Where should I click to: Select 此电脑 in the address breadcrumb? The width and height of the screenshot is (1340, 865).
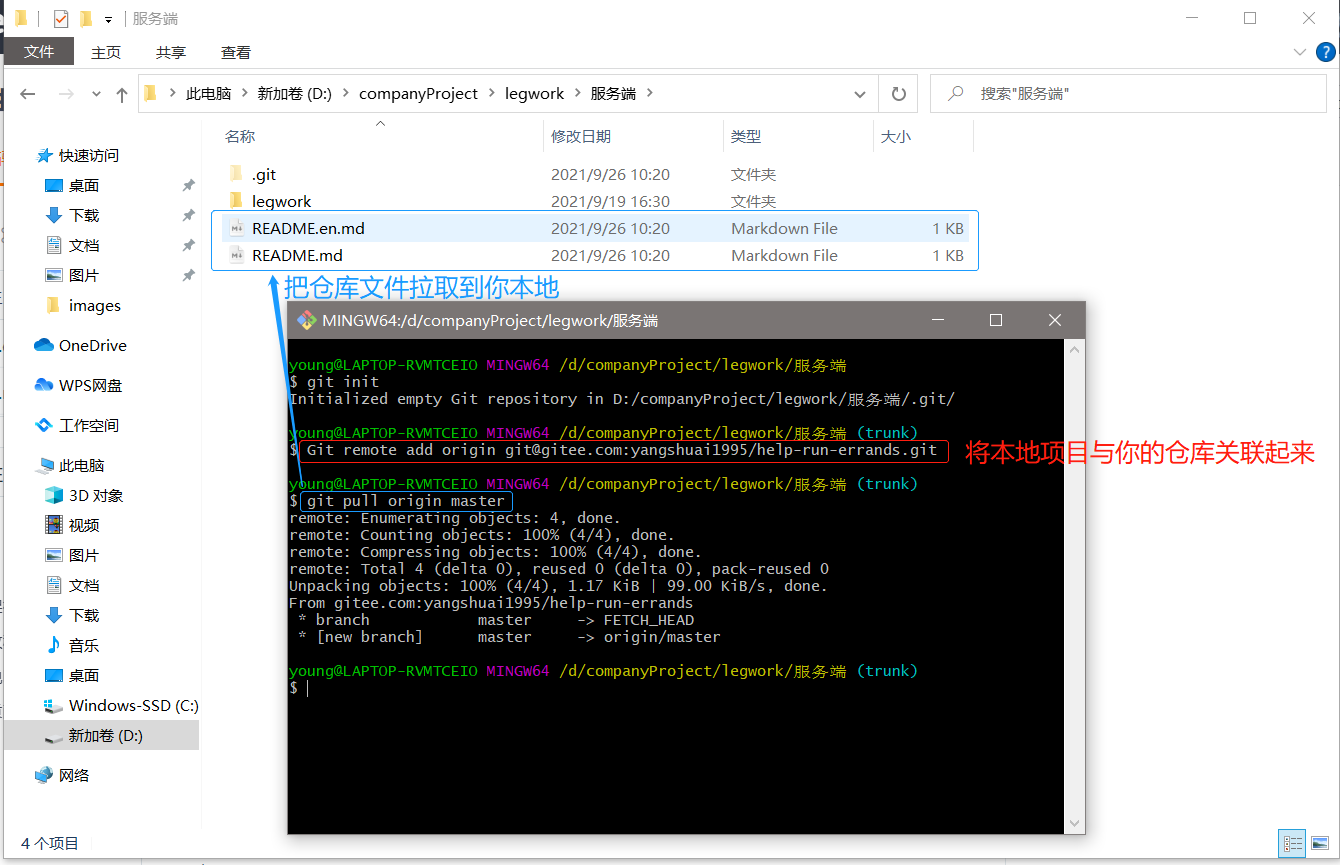[209, 93]
